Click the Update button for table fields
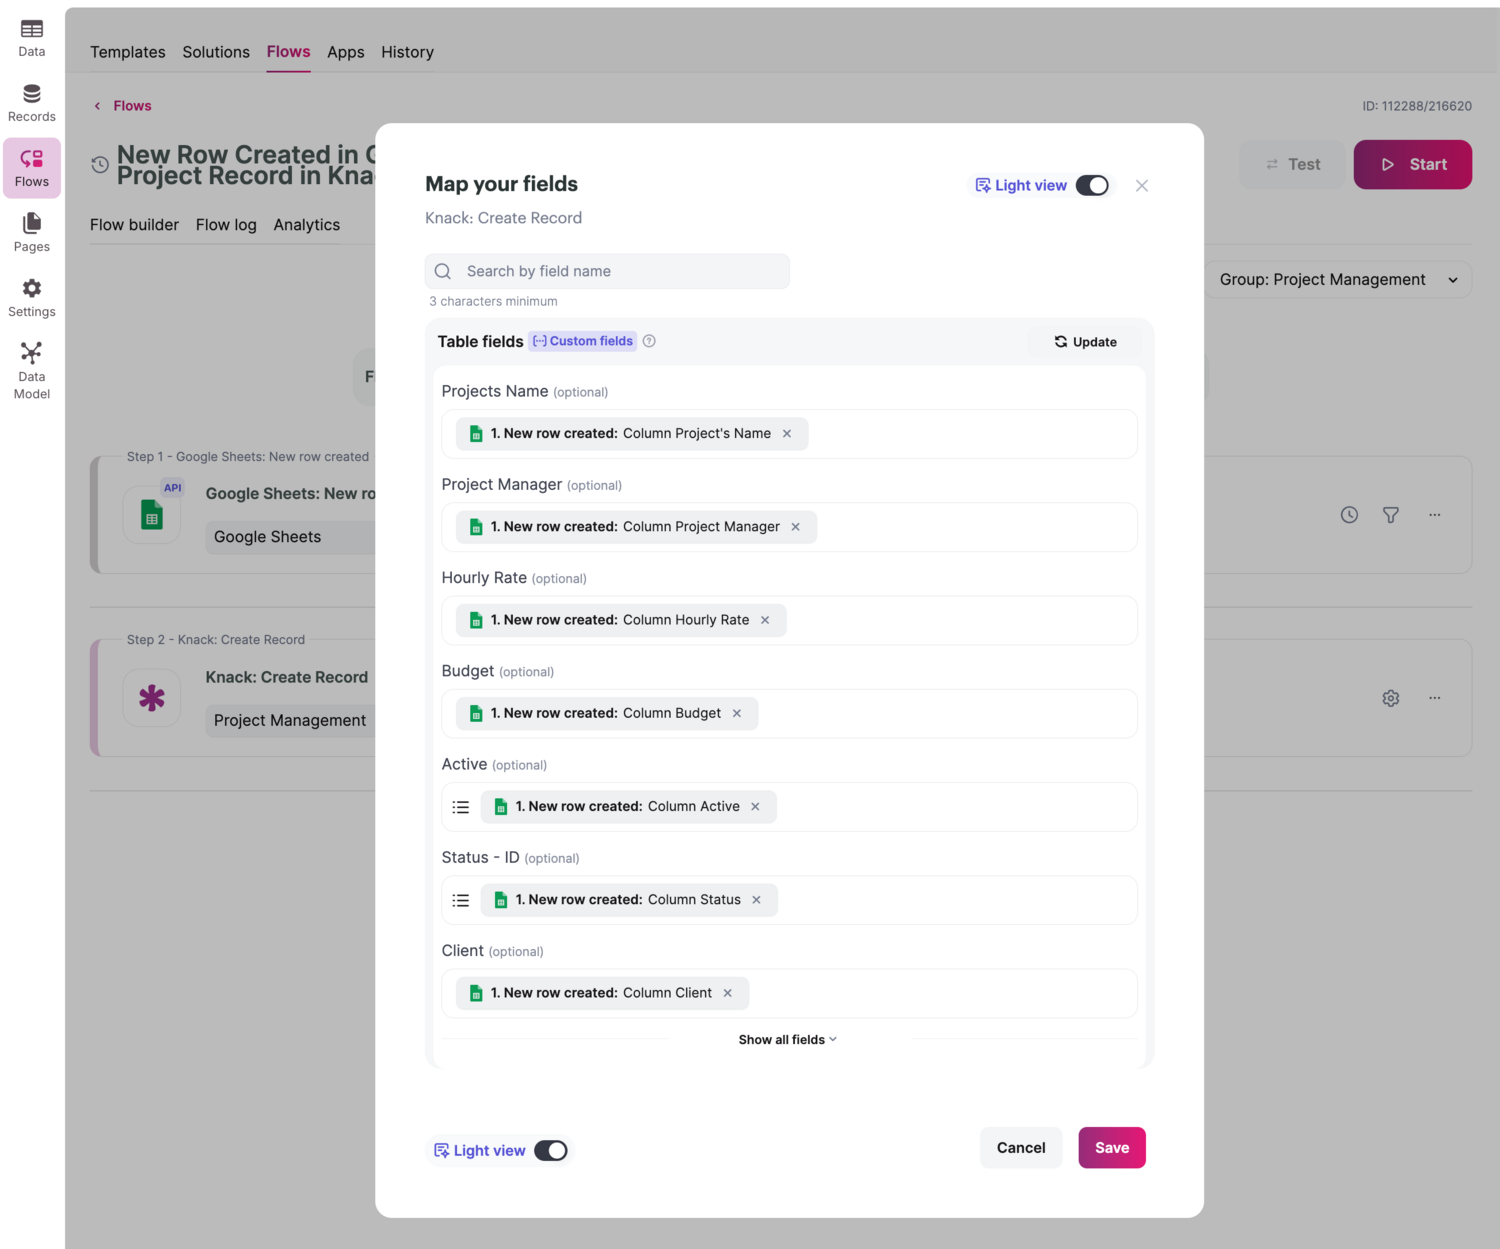The image size is (1500, 1249). click(x=1085, y=342)
